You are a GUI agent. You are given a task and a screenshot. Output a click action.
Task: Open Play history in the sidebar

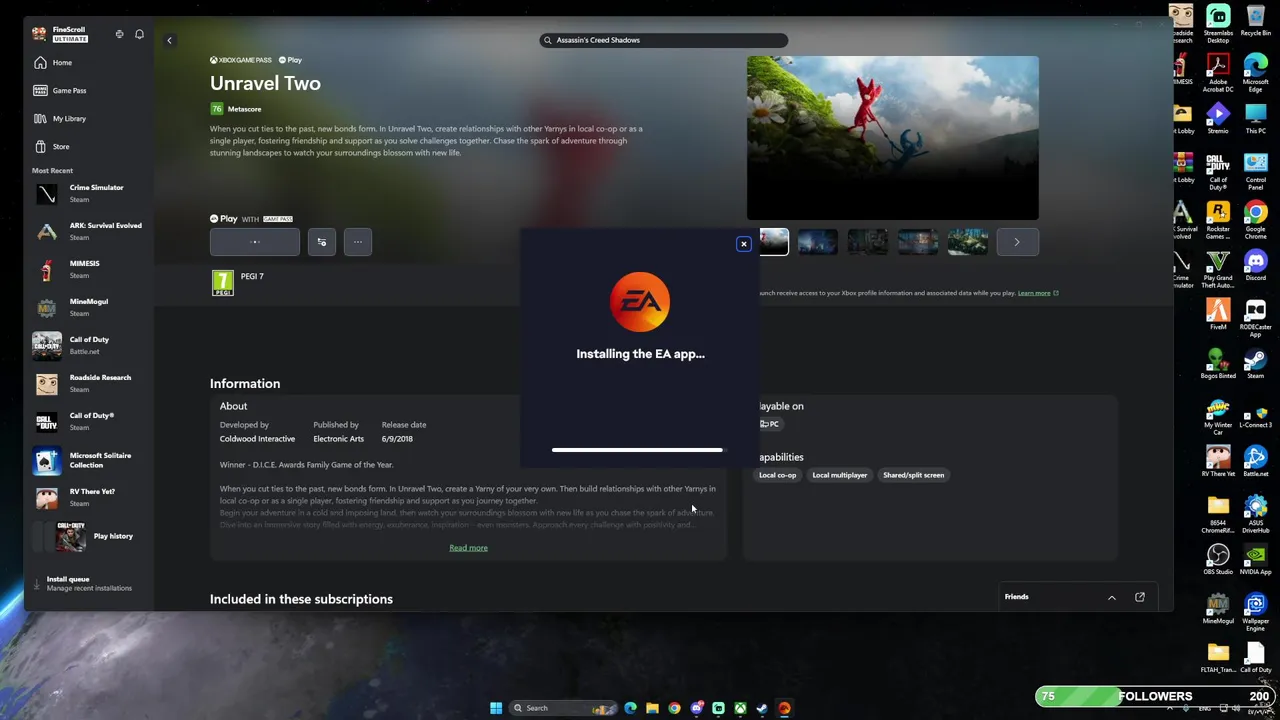coord(88,536)
